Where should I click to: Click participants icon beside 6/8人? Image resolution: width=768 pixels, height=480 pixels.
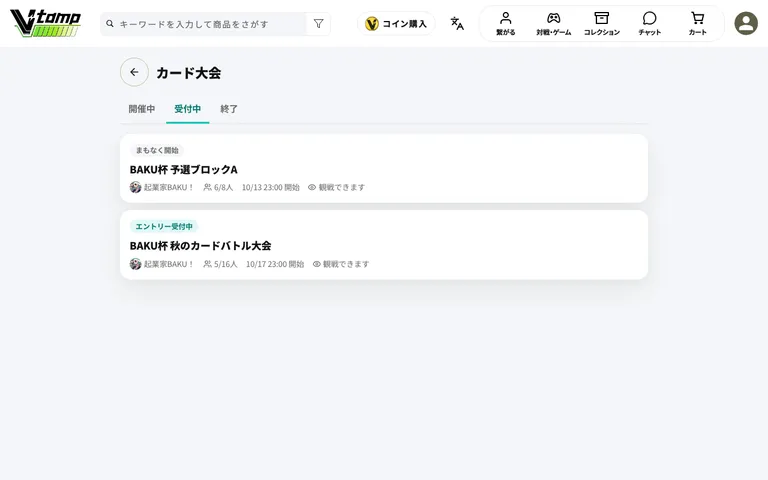tap(207, 187)
